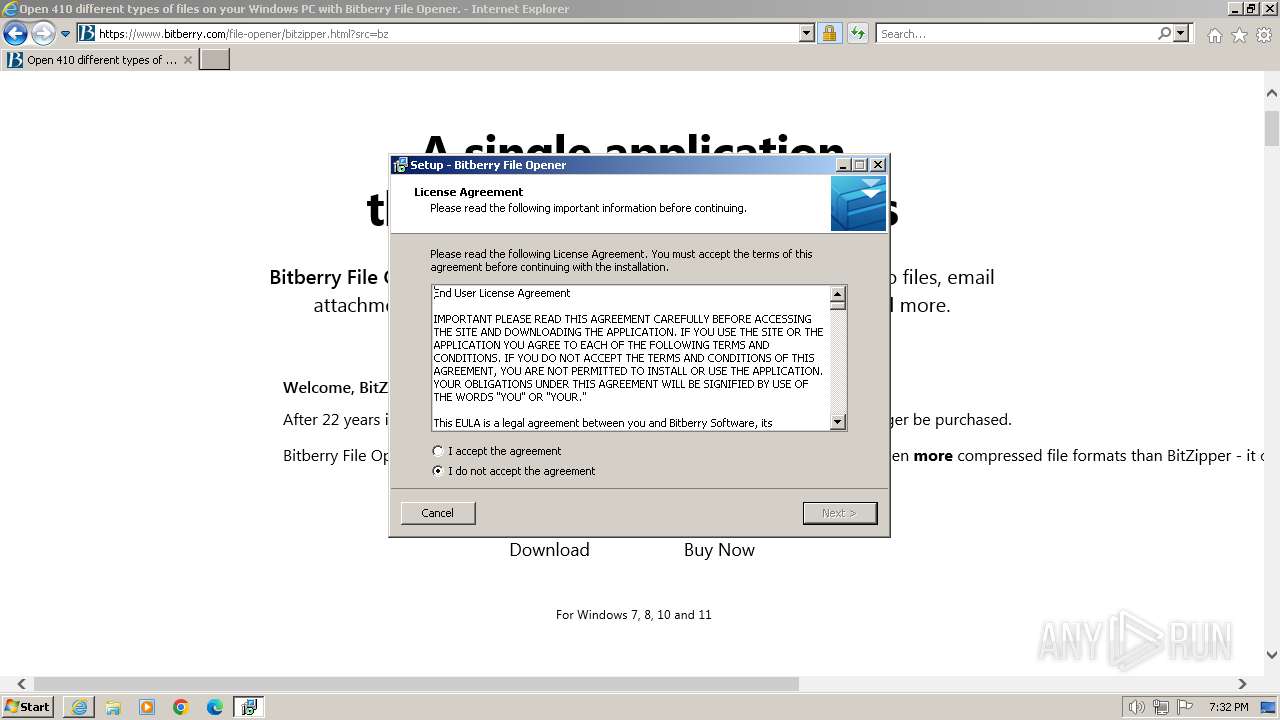
Task: Click the Action Center flag tray icon
Action: (1185, 707)
